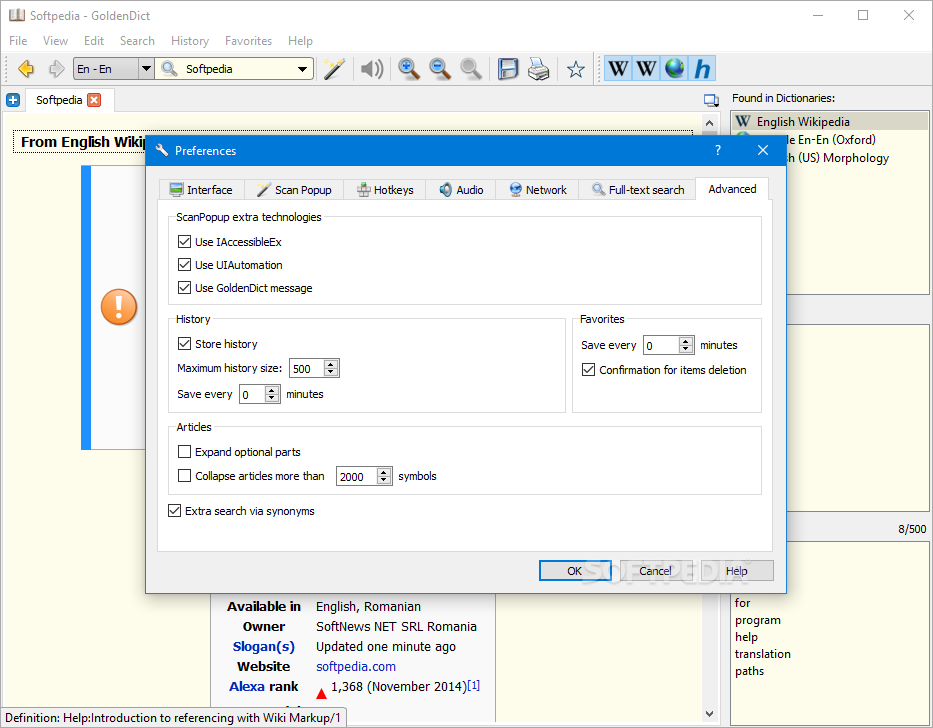
Task: Open the Favorites menu
Action: [248, 40]
